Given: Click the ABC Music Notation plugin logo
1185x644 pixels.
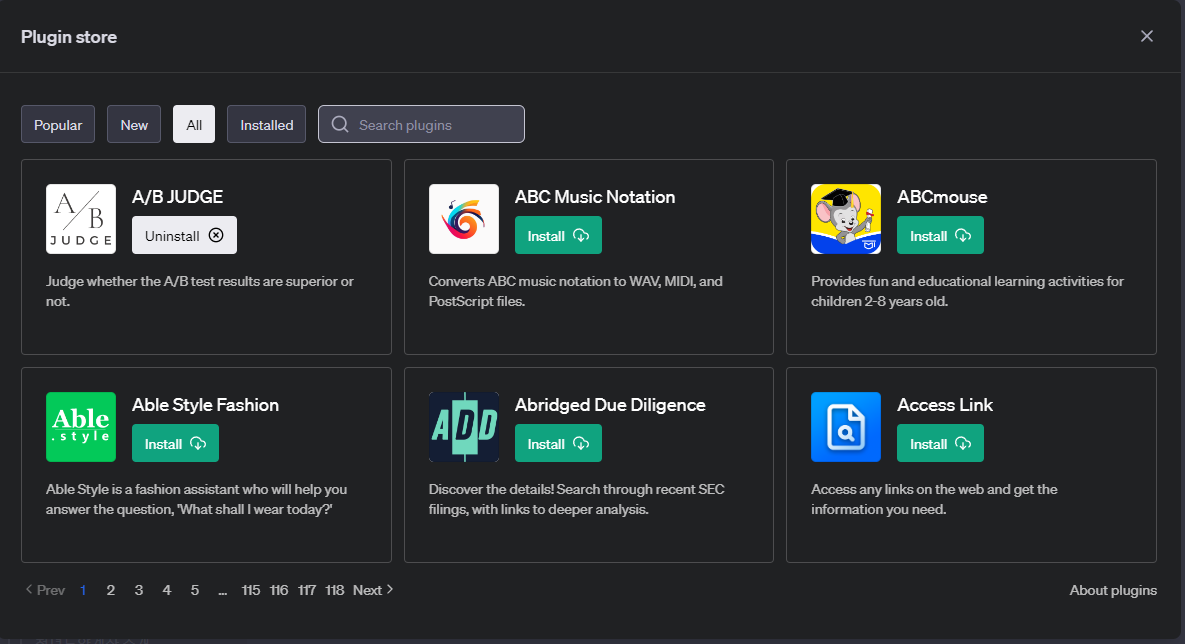Looking at the screenshot, I should pos(464,219).
